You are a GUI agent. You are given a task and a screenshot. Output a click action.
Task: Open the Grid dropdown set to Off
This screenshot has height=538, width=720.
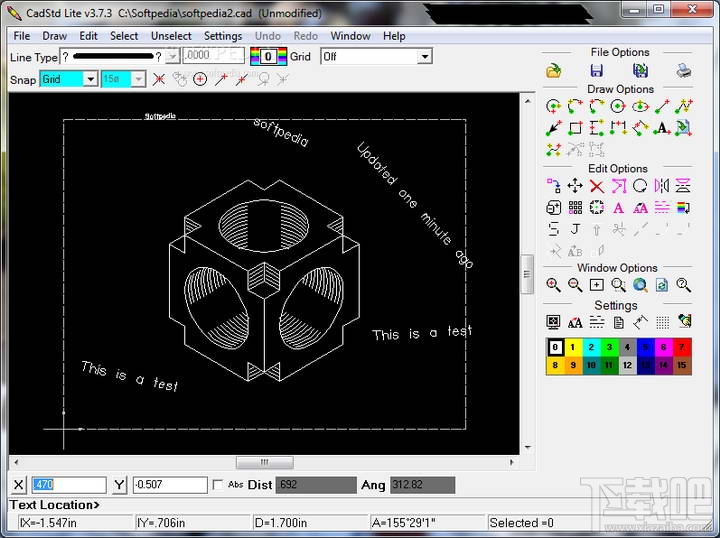[x=425, y=57]
